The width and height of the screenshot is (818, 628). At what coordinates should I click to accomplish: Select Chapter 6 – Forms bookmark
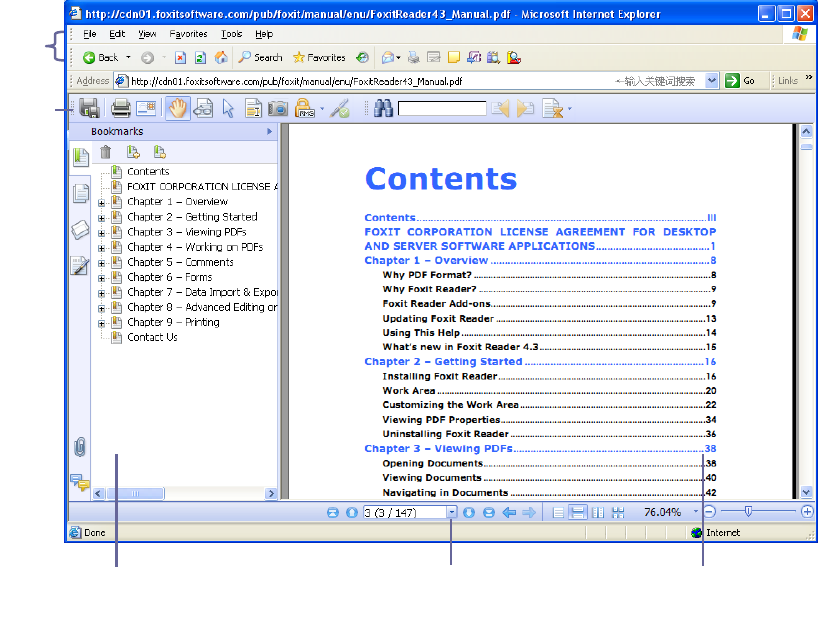170,277
